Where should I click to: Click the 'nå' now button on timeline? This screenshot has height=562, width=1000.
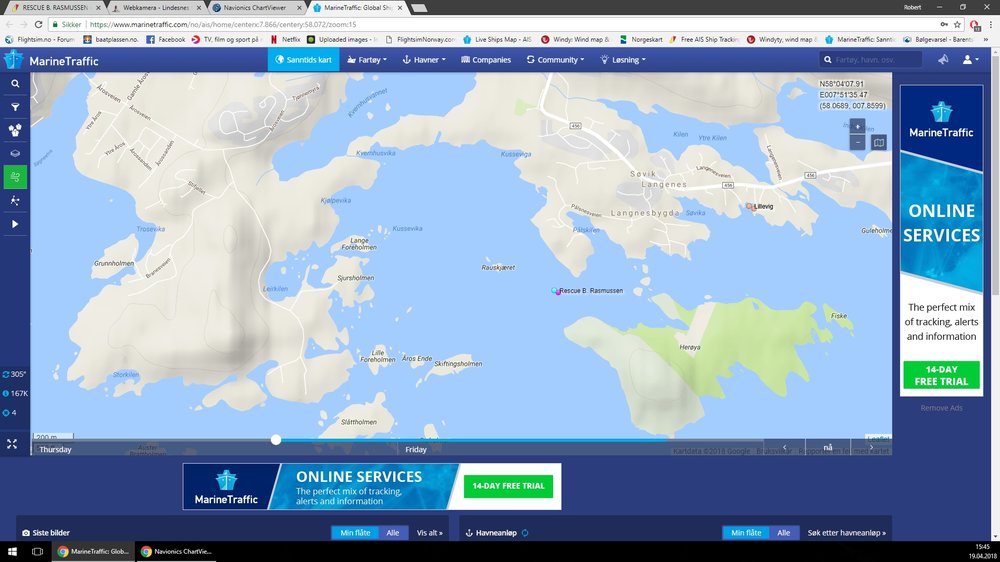pos(828,447)
